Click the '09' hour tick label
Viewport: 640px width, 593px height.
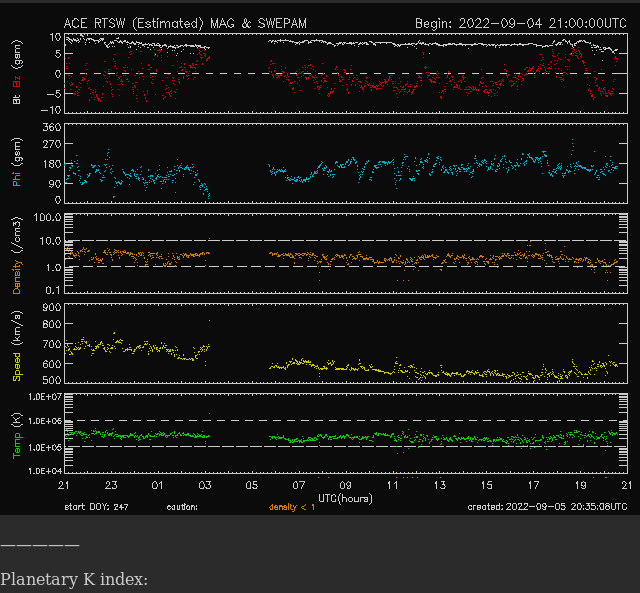pyautogui.click(x=345, y=485)
